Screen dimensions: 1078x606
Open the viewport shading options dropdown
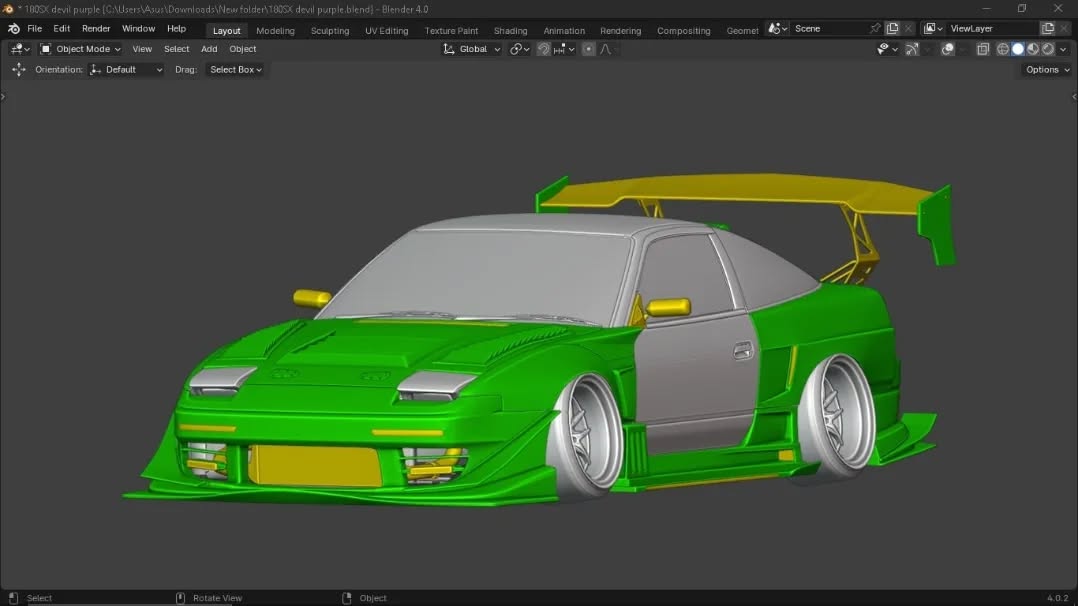click(1064, 49)
